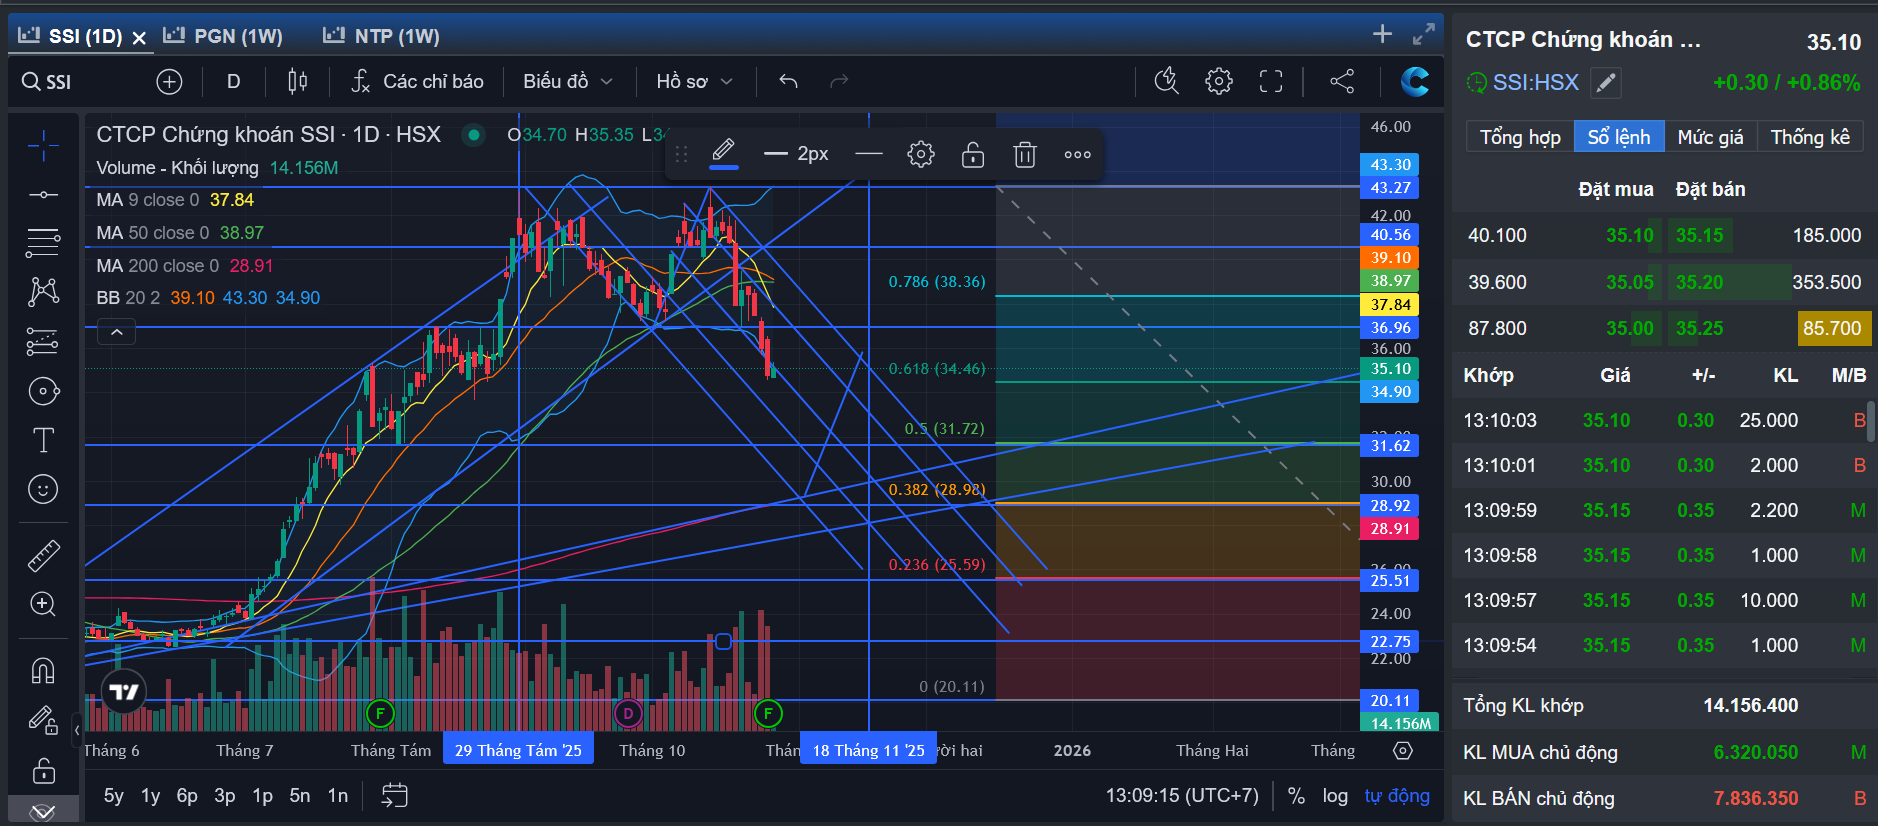The width and height of the screenshot is (1878, 826).
Task: Collapse the left drawing toolbar arrow
Action: (77, 729)
